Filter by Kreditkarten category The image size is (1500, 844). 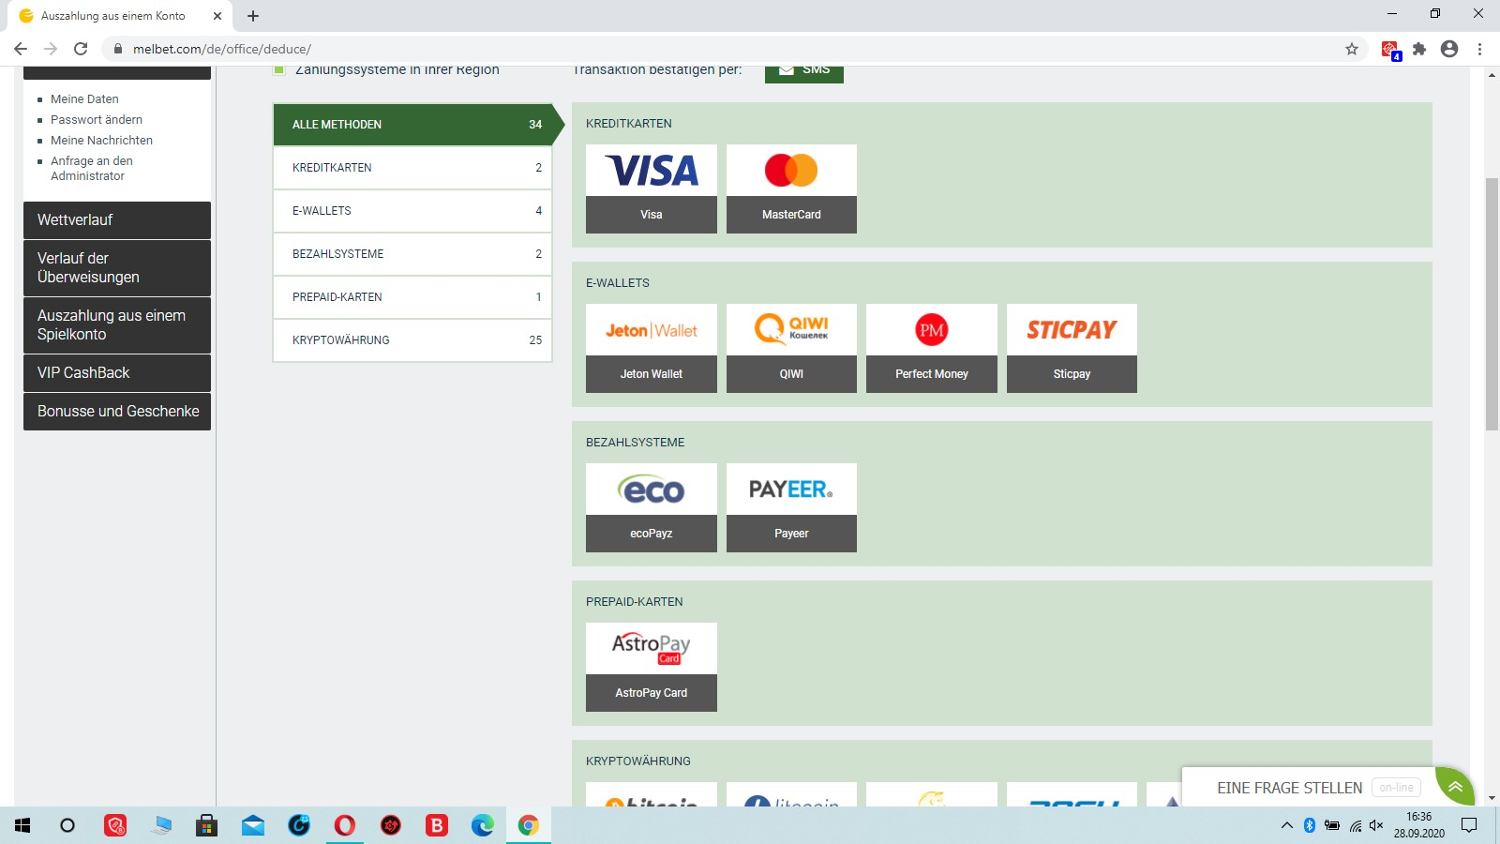[x=412, y=168]
